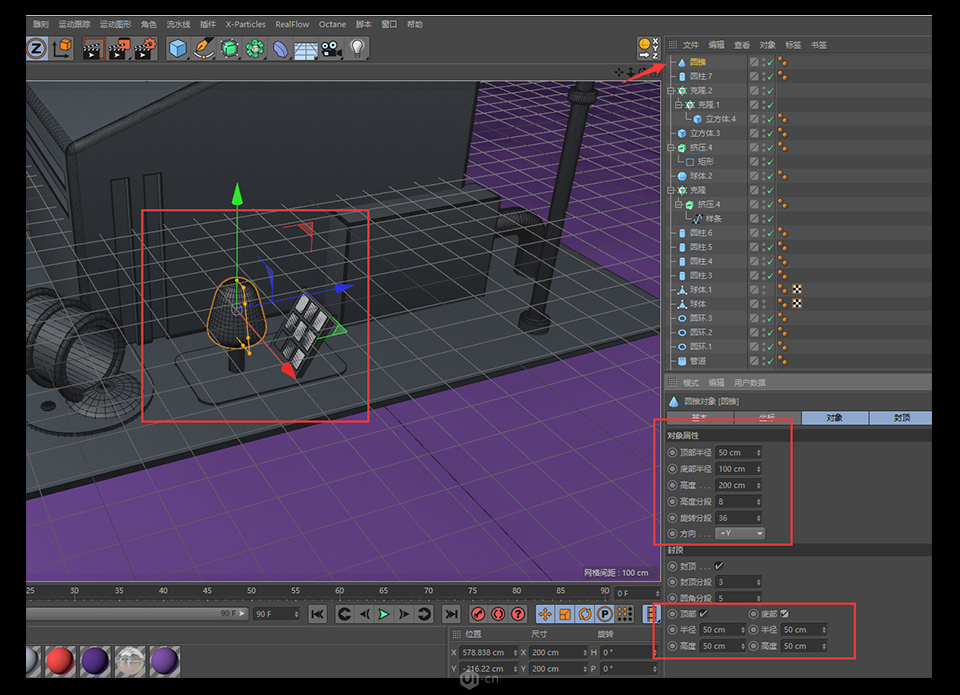Viewport: 960px width, 695px height.
Task: Open the X-Particles menu
Action: [x=245, y=24]
